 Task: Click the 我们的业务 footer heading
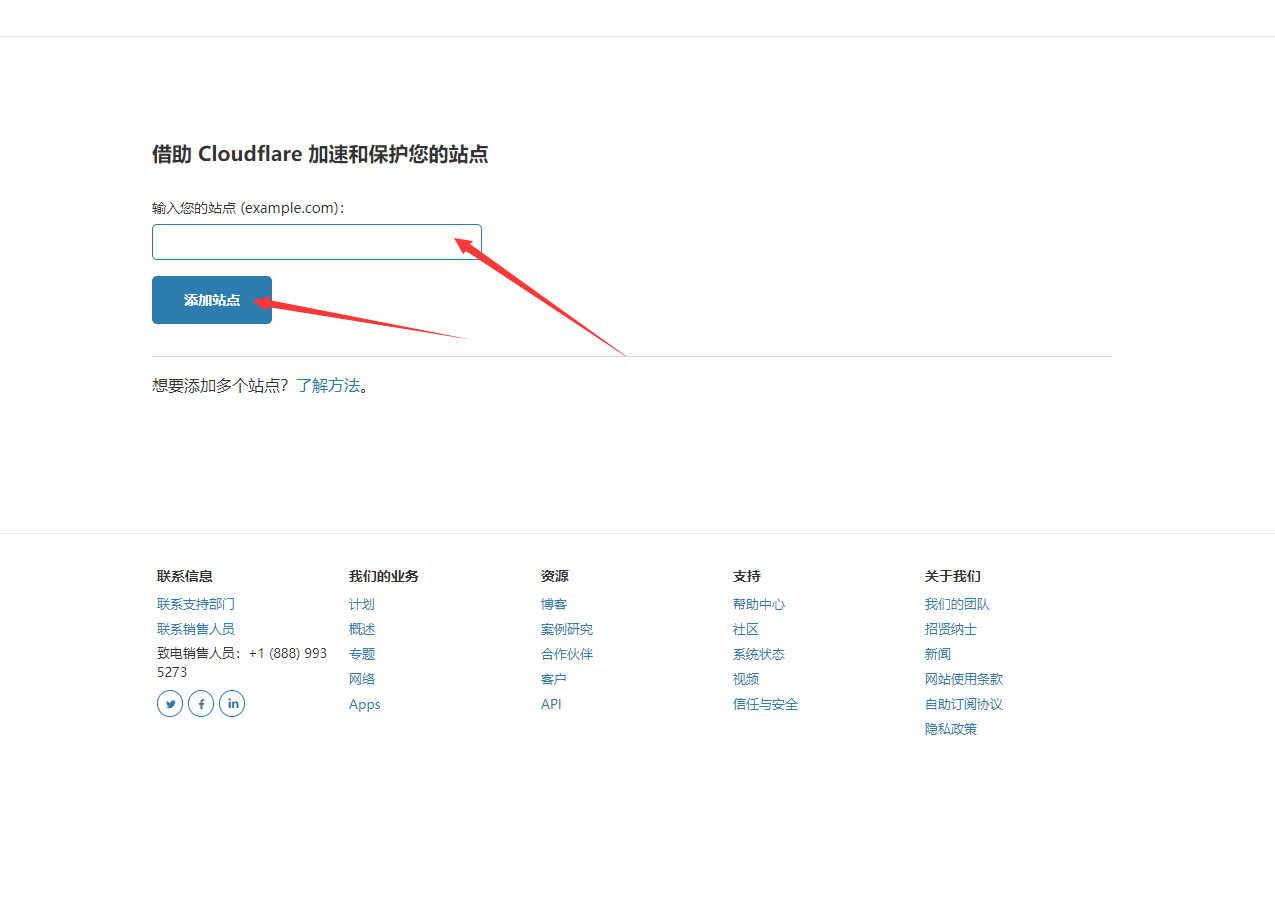384,576
